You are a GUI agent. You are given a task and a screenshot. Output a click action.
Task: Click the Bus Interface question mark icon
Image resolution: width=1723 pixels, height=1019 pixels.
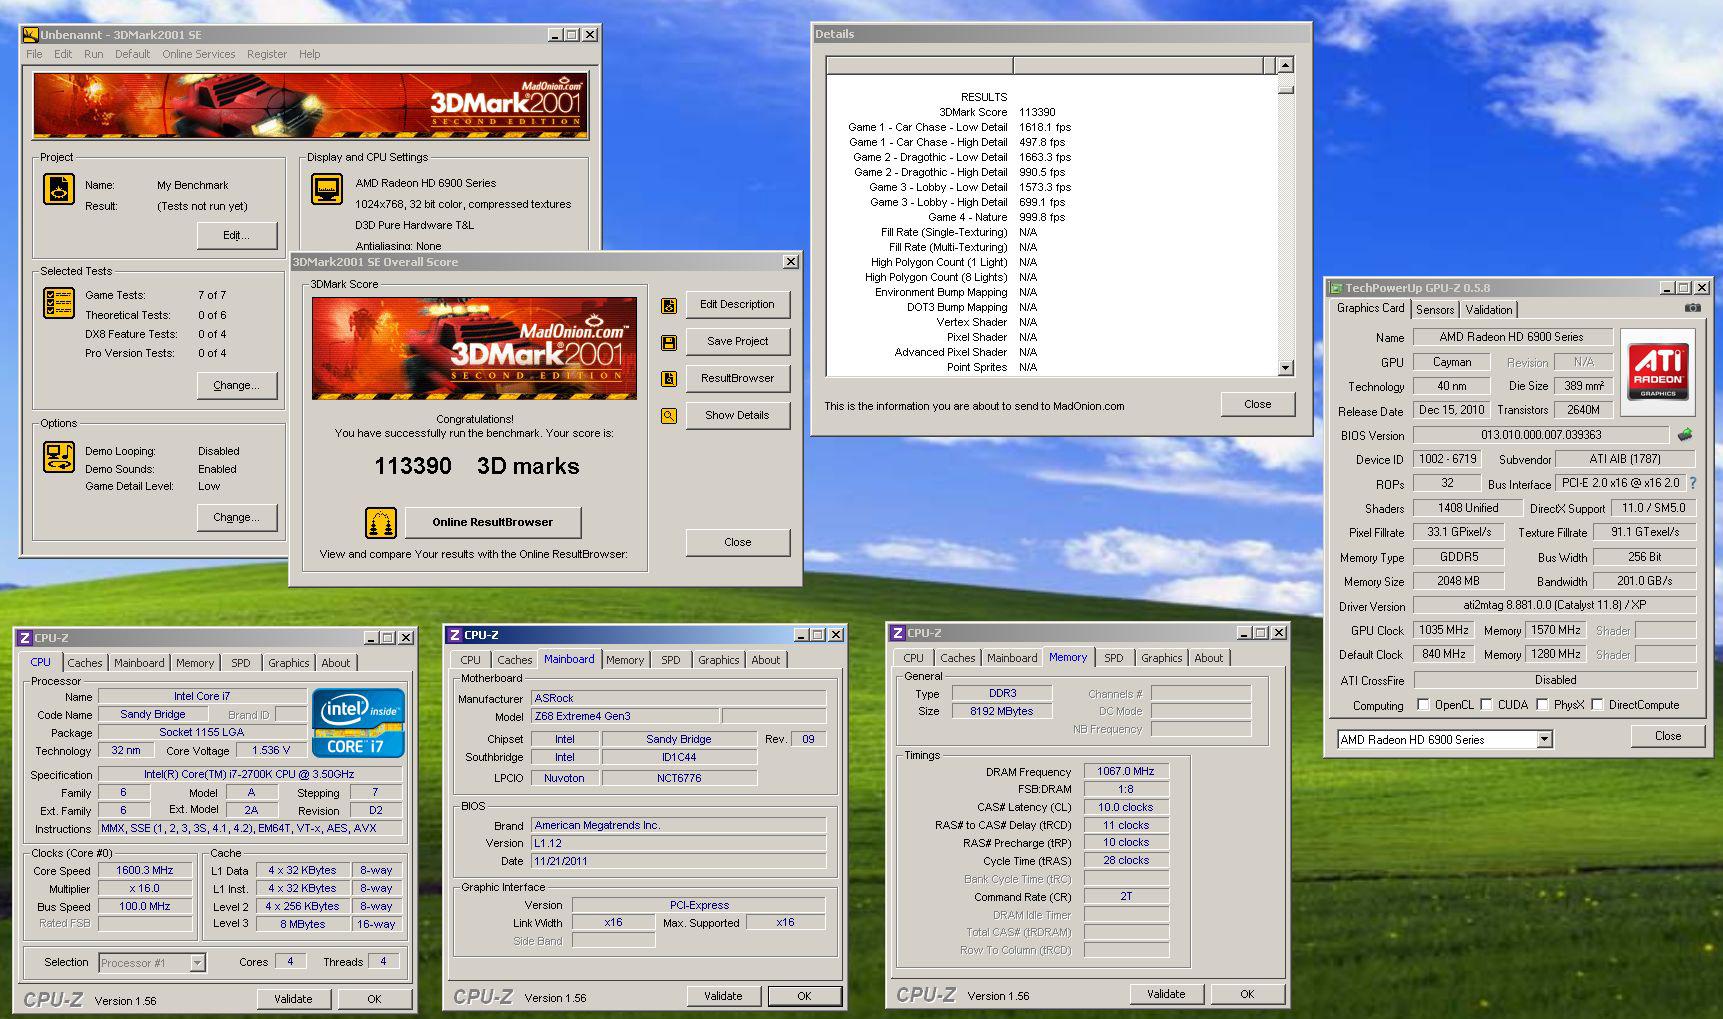point(1693,483)
